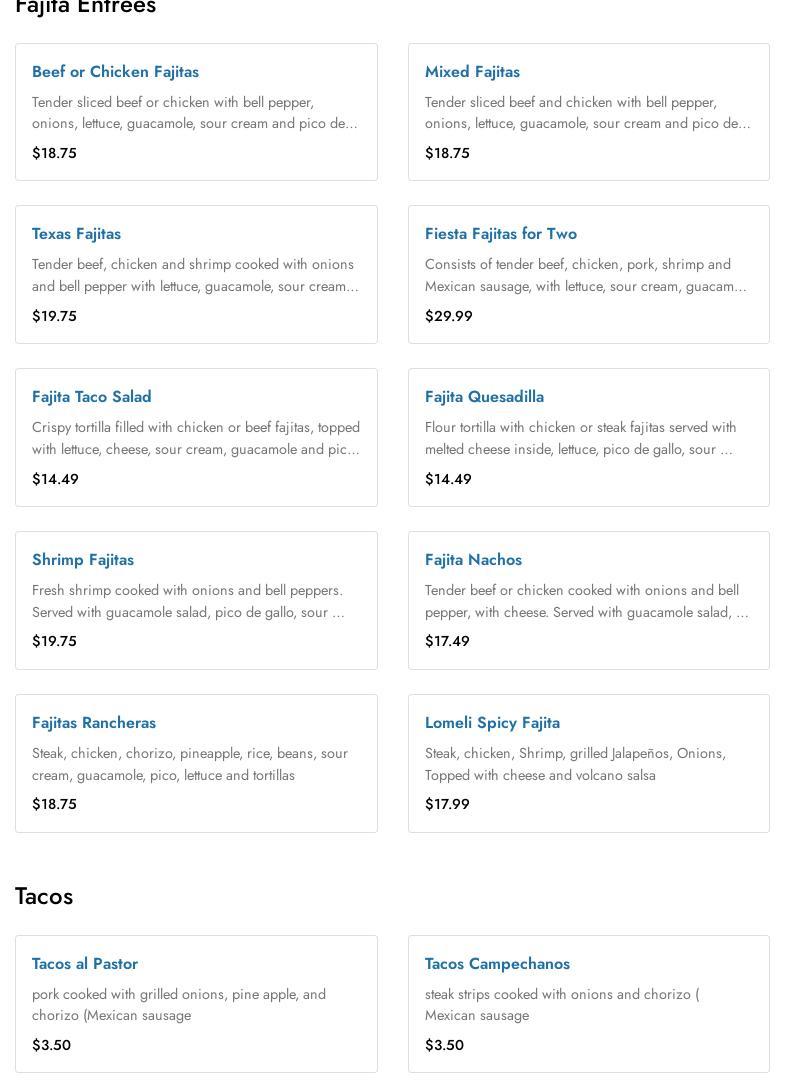The width and height of the screenshot is (785, 1082).
Task: Click the $17.99 Lomeli Spicy Fajita price
Action: click(447, 804)
